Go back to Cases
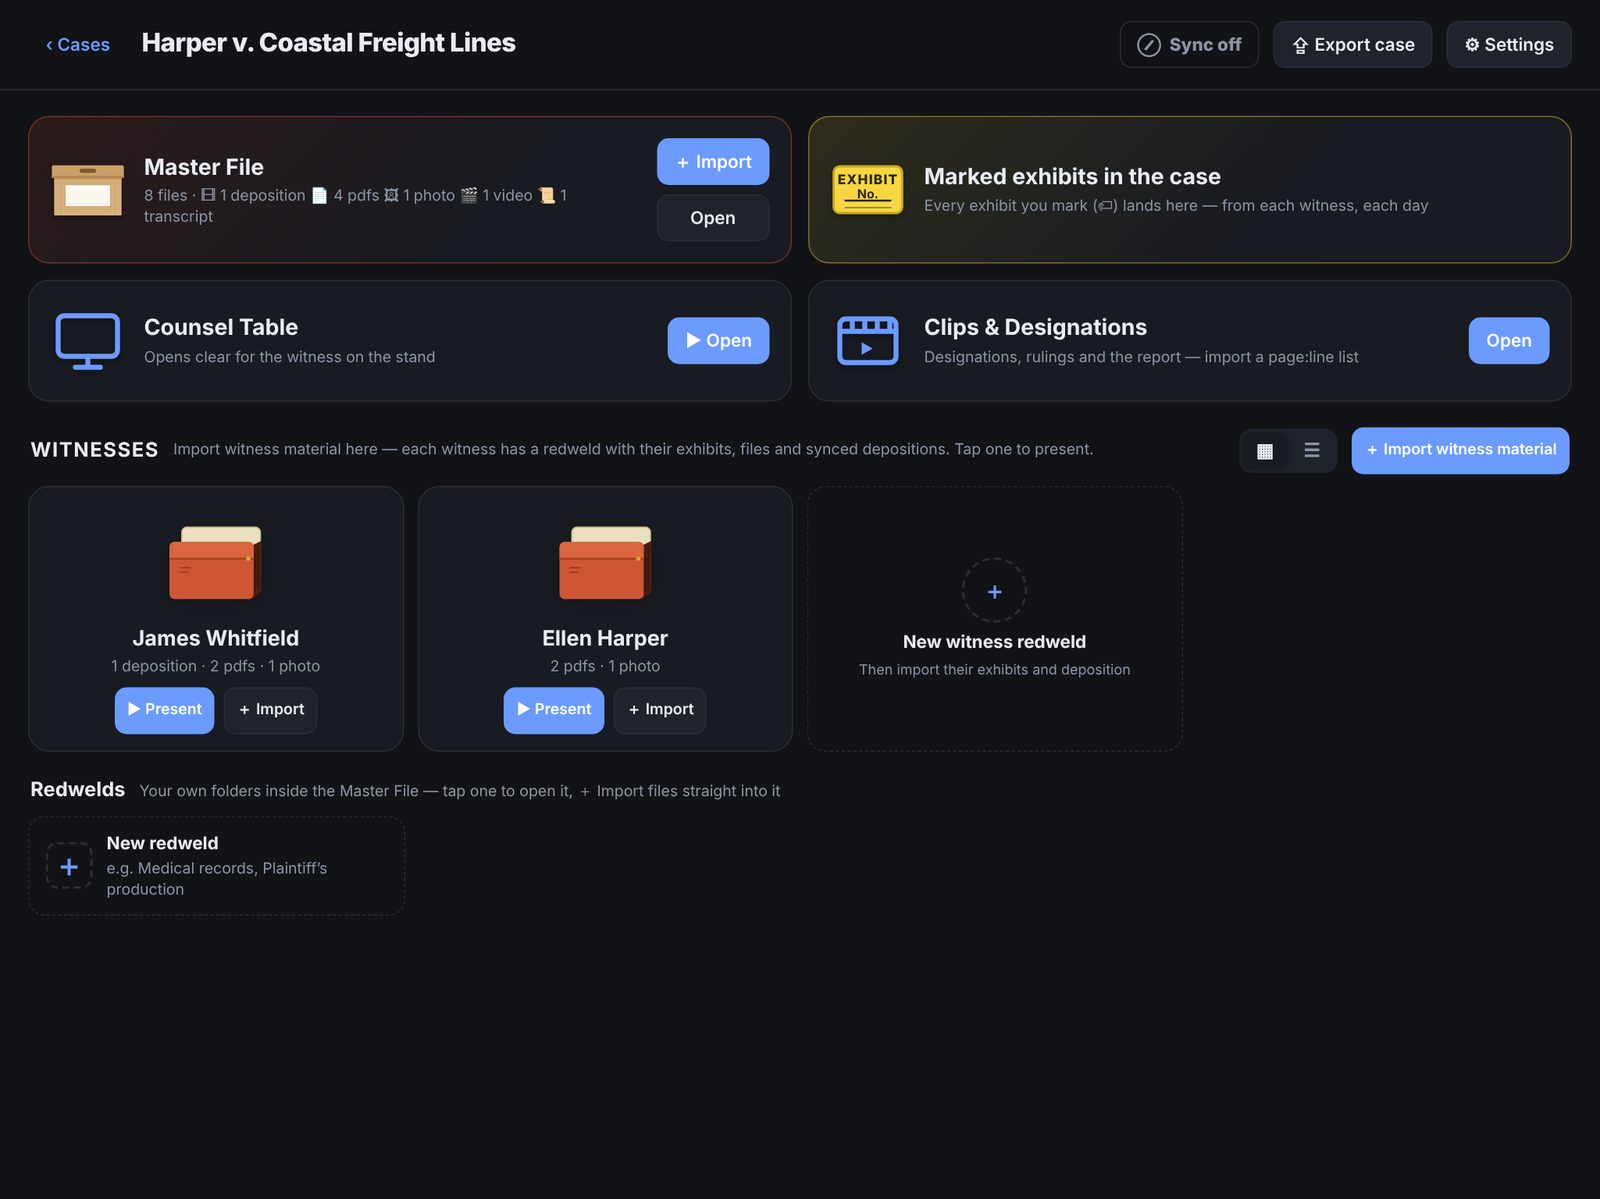 click(x=77, y=45)
